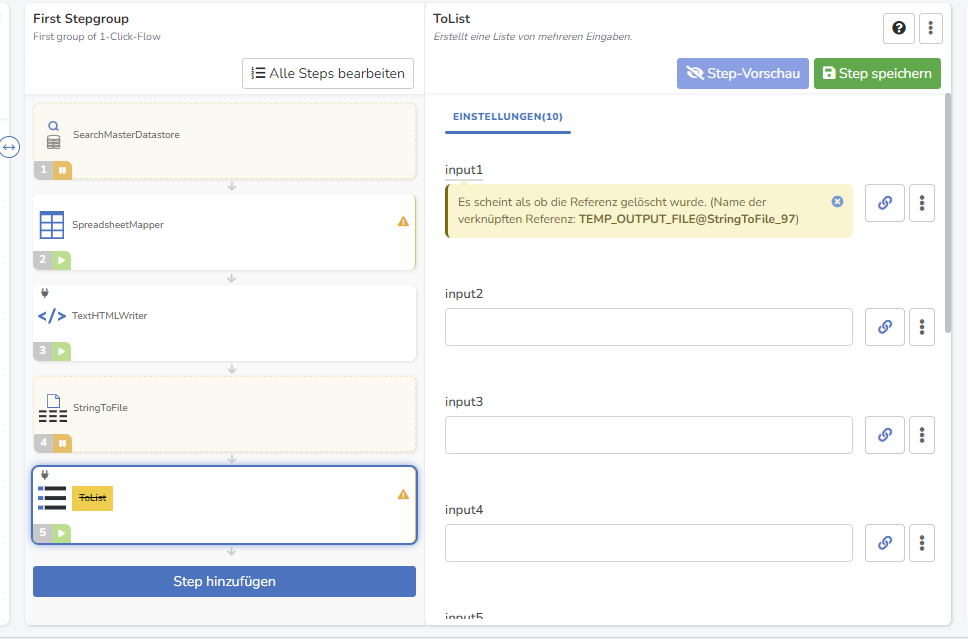Click the panel resize arrows icon
Image resolution: width=968 pixels, height=639 pixels.
click(9, 147)
